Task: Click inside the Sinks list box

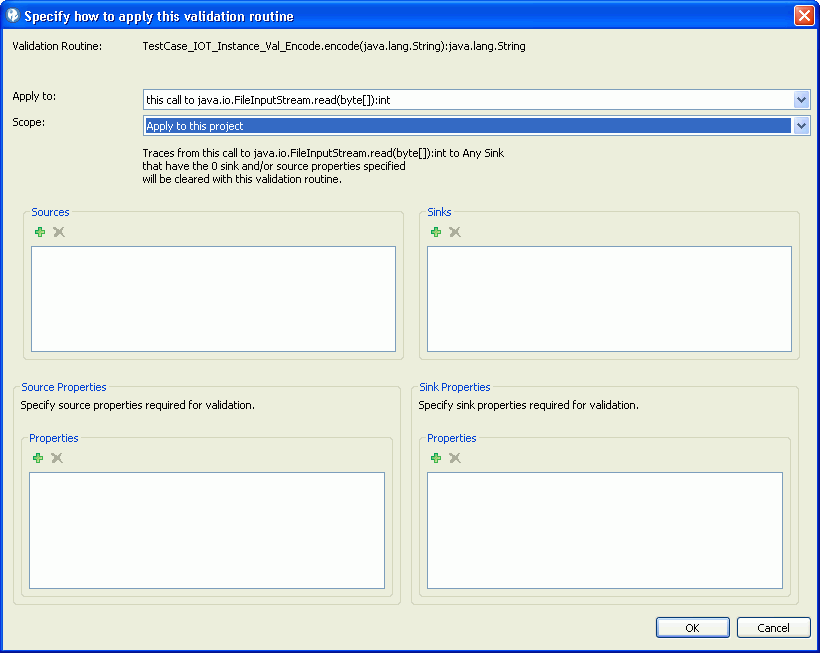Action: [609, 299]
